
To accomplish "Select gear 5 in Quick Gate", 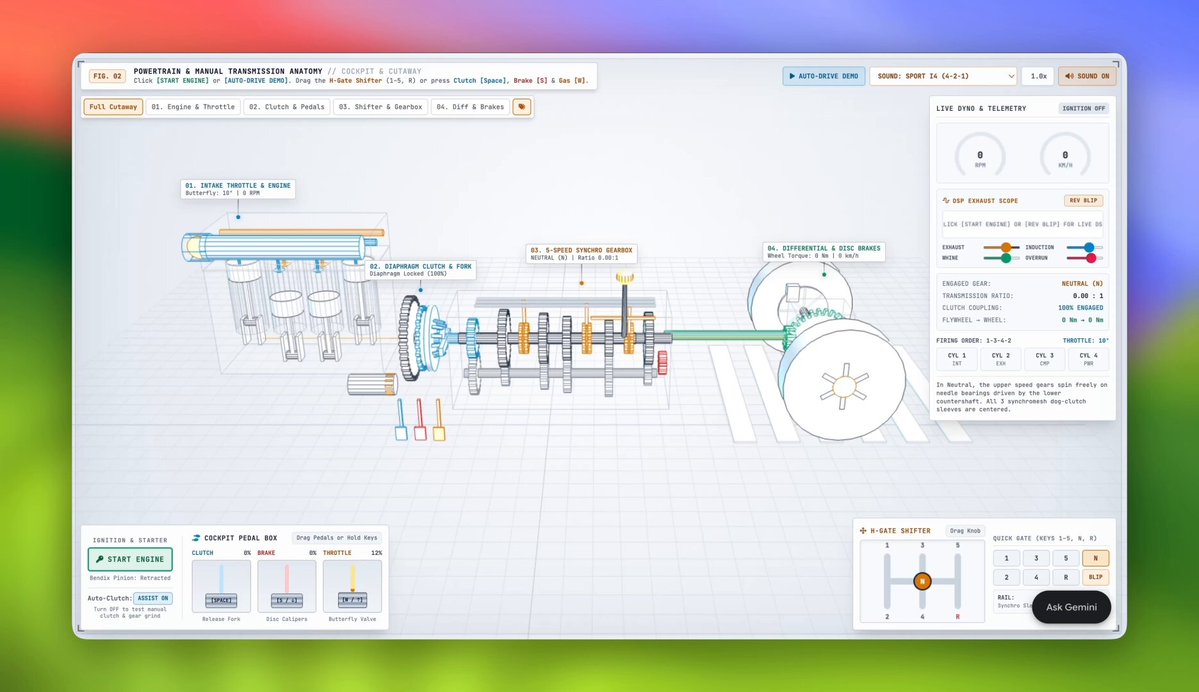I will [x=1066, y=558].
